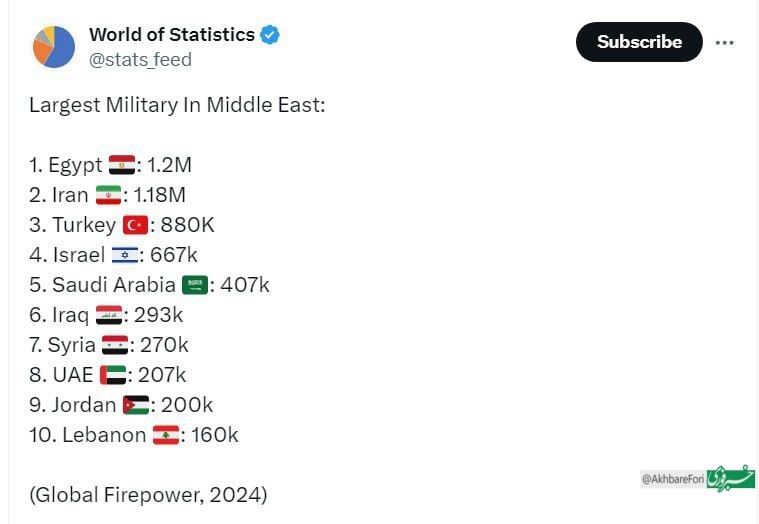
Task: Click the Global Firepower, 2024 source text
Action: coord(148,494)
